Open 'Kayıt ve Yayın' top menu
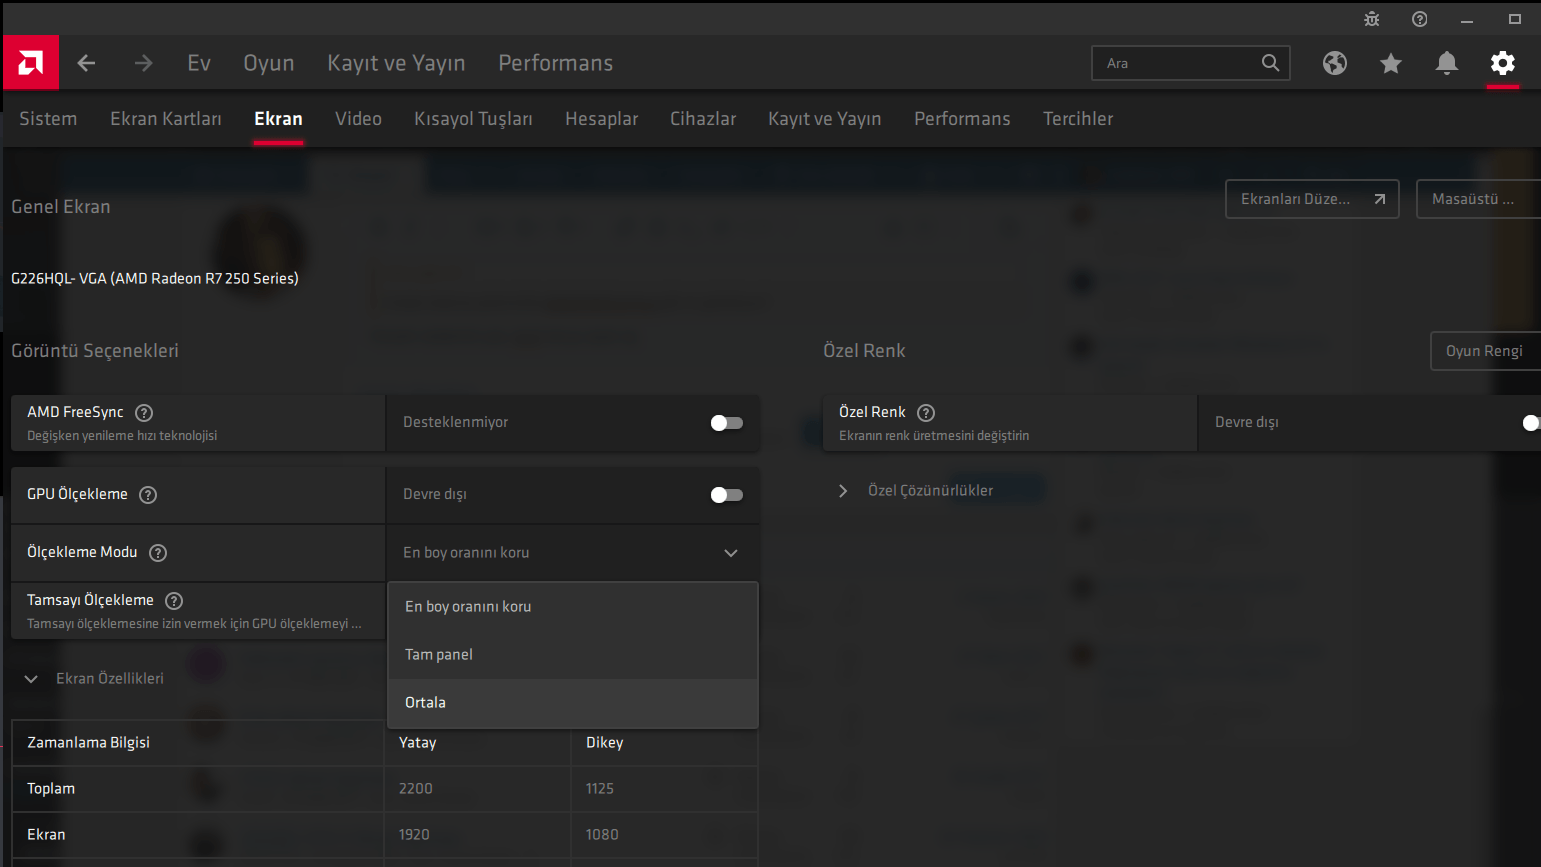Screen dimensions: 1541x867 (x=396, y=63)
